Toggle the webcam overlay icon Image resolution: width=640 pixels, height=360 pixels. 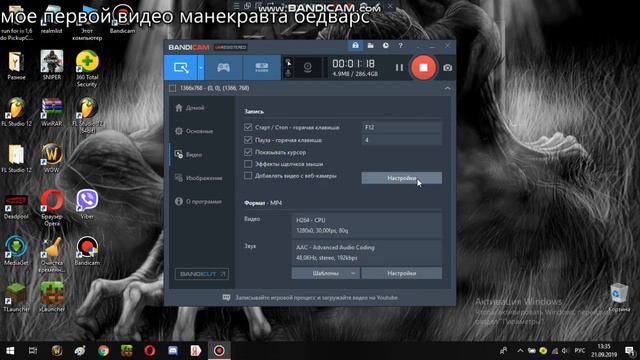click(x=307, y=67)
